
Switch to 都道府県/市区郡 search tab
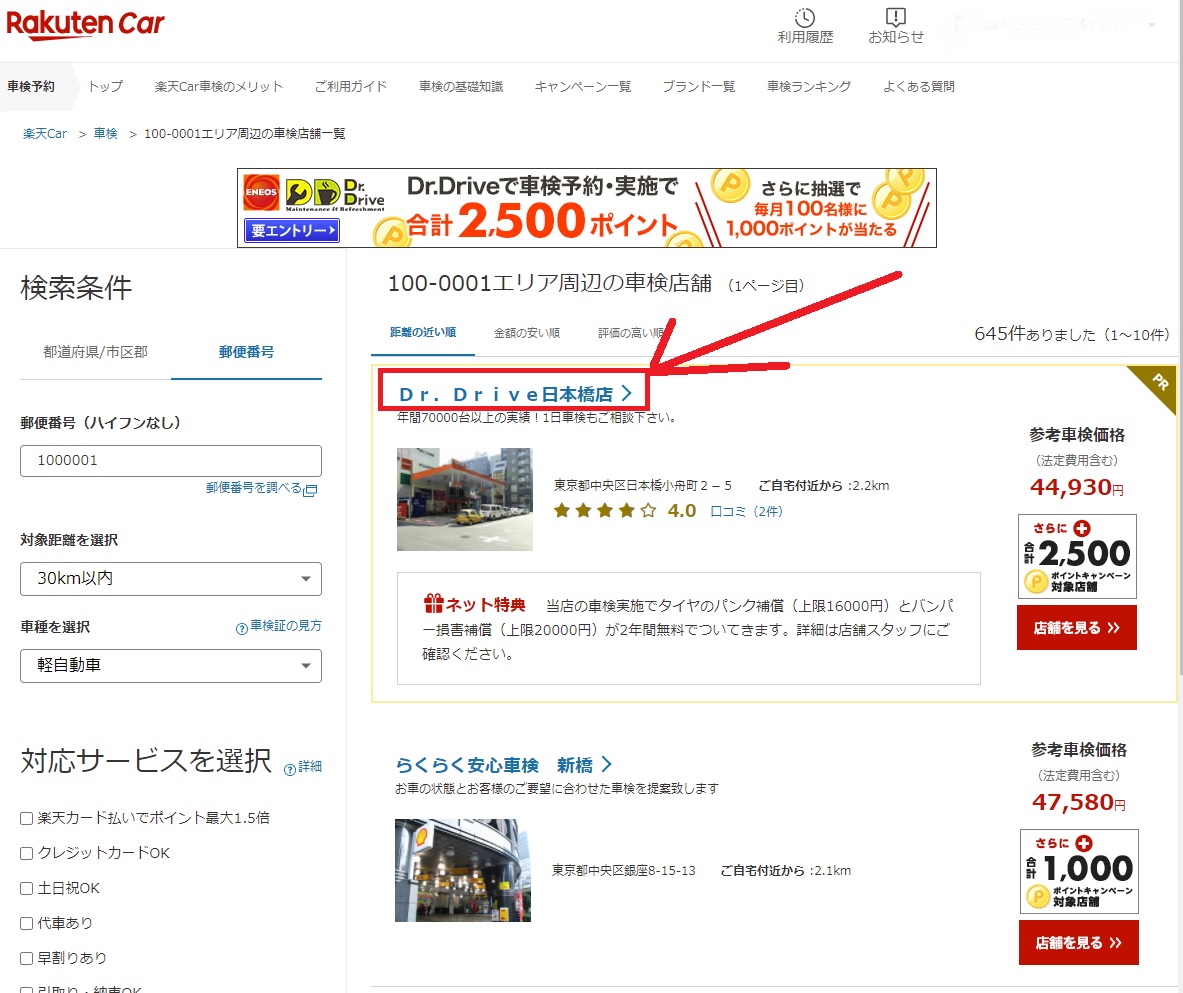click(95, 352)
